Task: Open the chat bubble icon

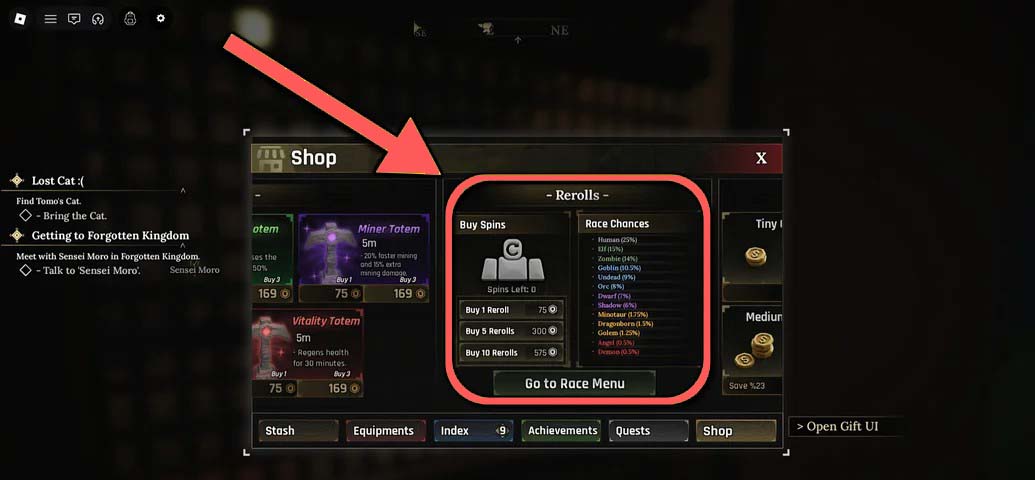Action: point(75,19)
